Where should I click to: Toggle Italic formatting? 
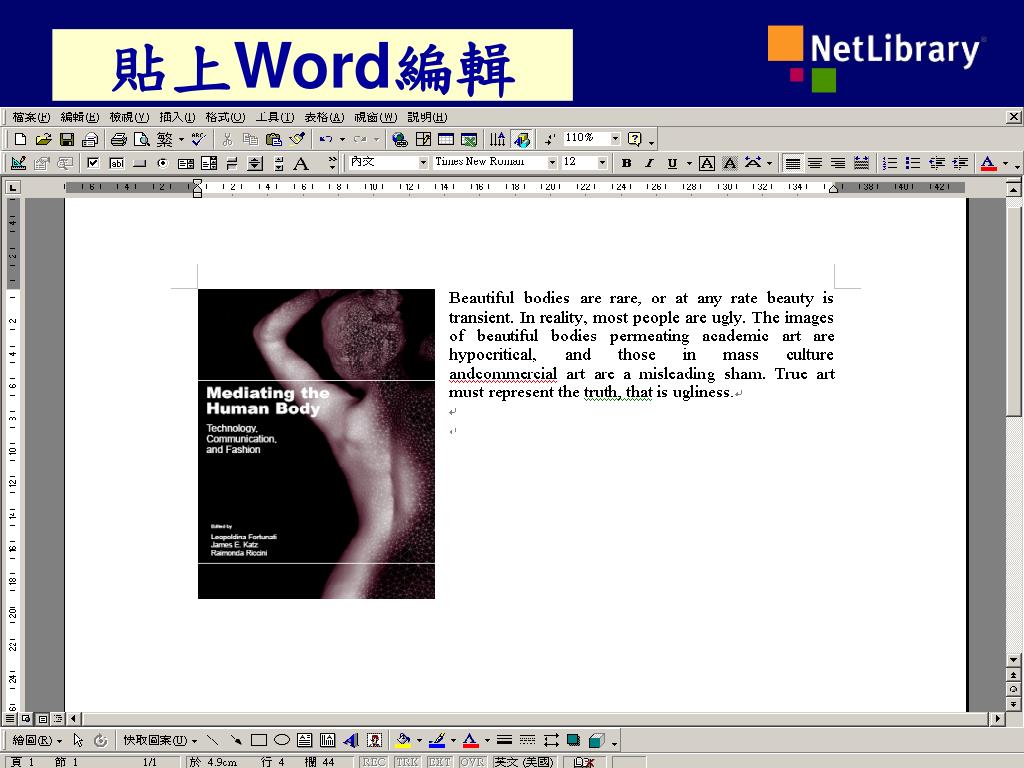coord(649,163)
